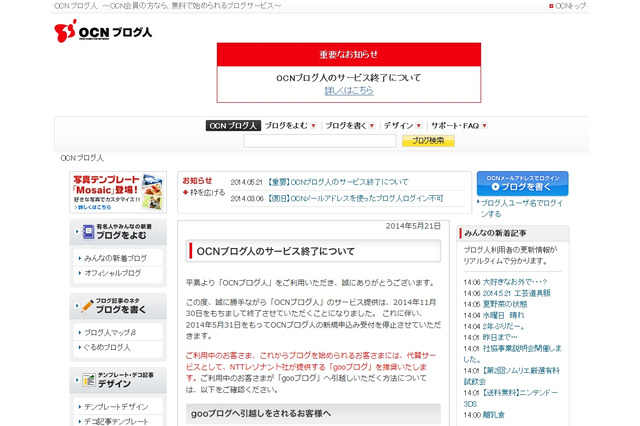Click the OCN ブログ人 logo

[x=103, y=31]
